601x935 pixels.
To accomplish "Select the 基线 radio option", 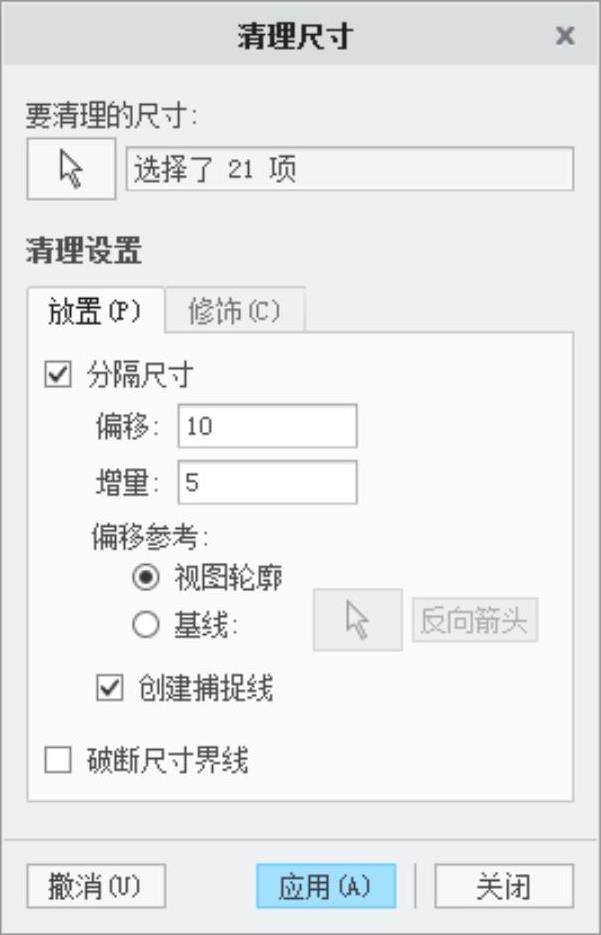I will coord(146,626).
